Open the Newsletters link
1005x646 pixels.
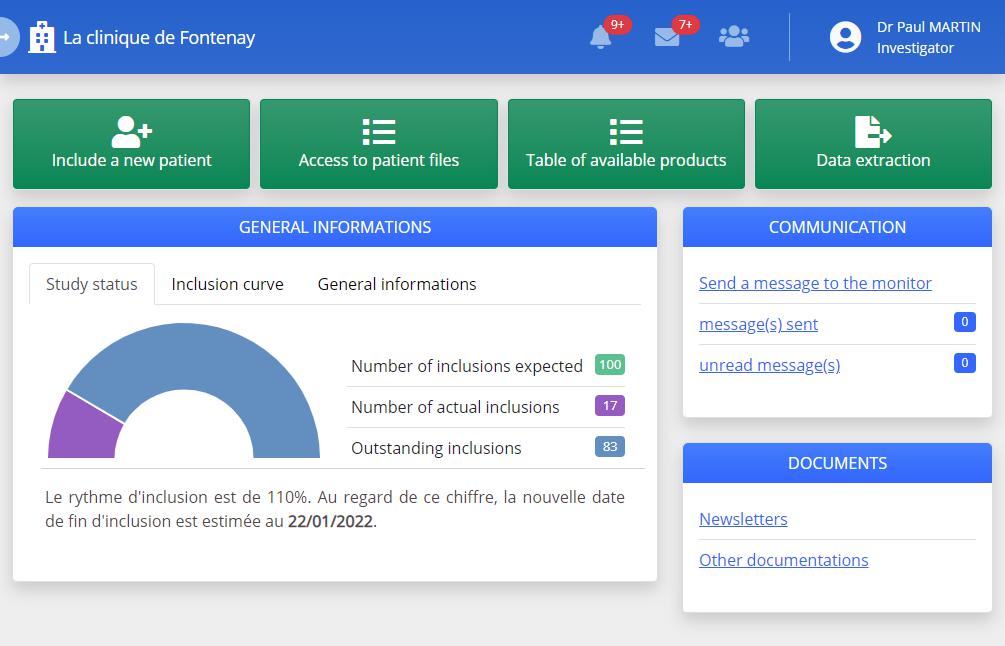pyautogui.click(x=743, y=519)
